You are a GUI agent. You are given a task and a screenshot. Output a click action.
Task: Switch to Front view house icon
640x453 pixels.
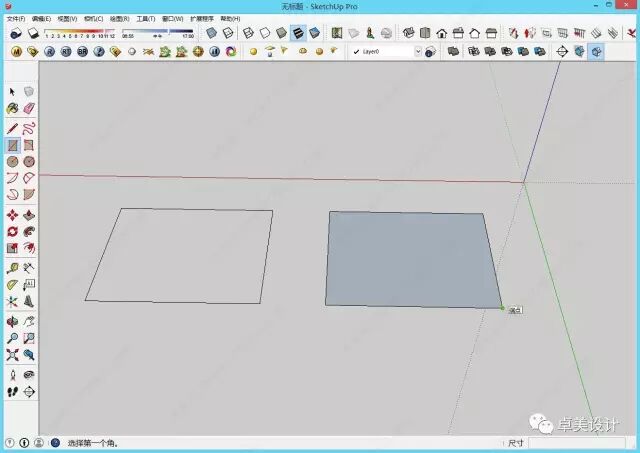[x=442, y=33]
